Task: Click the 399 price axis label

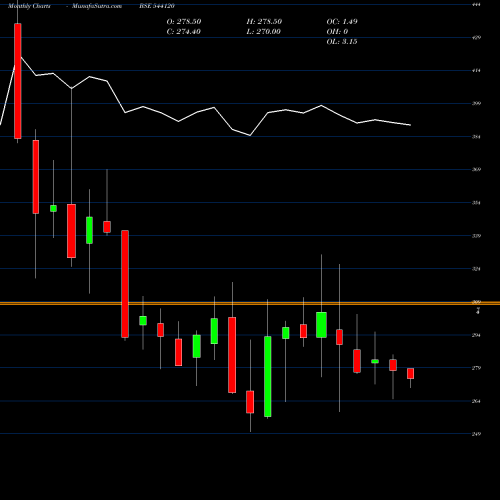Action: (x=476, y=103)
